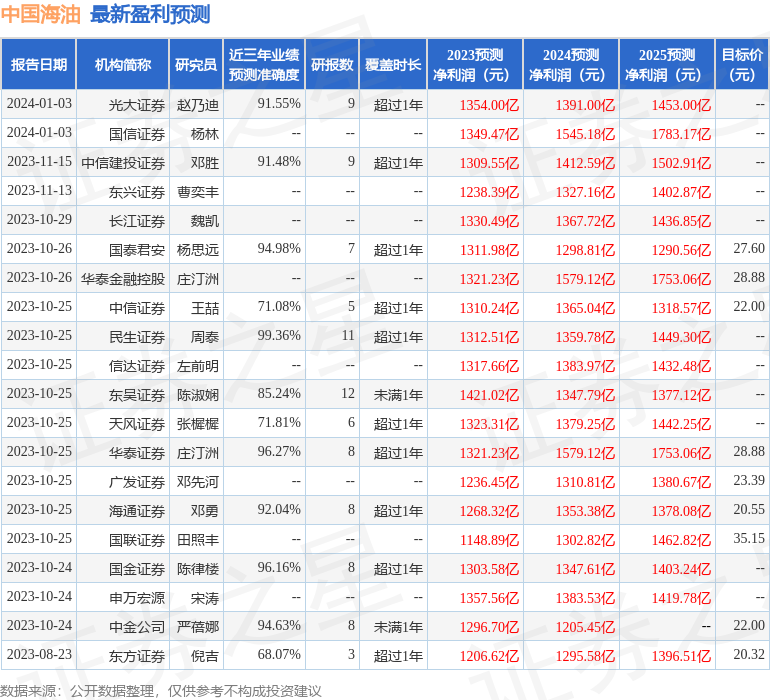Click researcher name 周泰

click(205, 336)
